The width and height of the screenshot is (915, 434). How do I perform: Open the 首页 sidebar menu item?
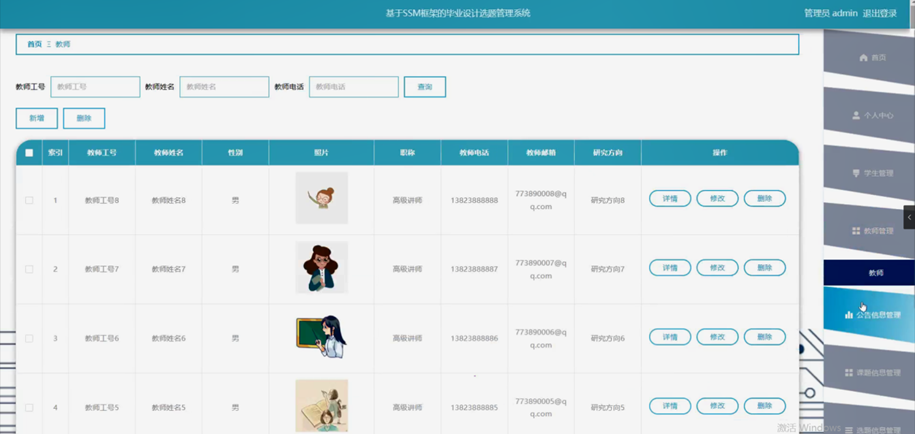869,58
